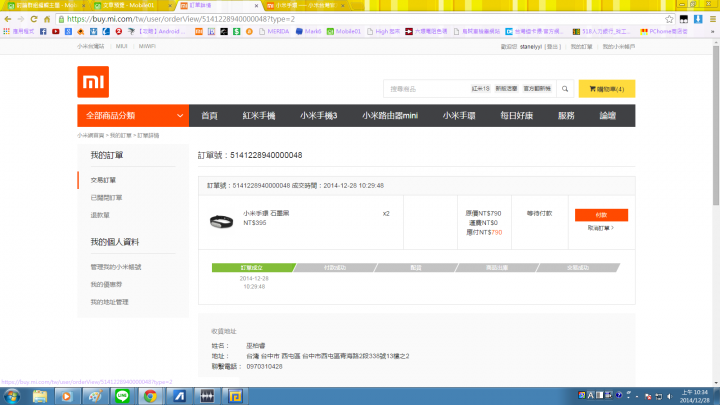Select 已關閉訂單 in the sidebar

coord(106,198)
